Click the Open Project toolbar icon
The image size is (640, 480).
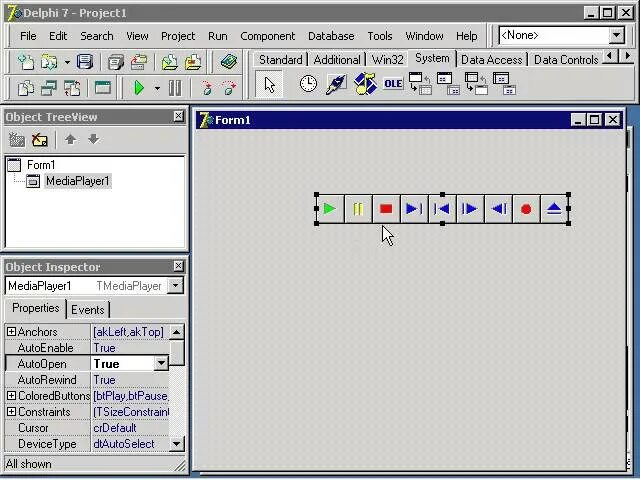tap(139, 62)
